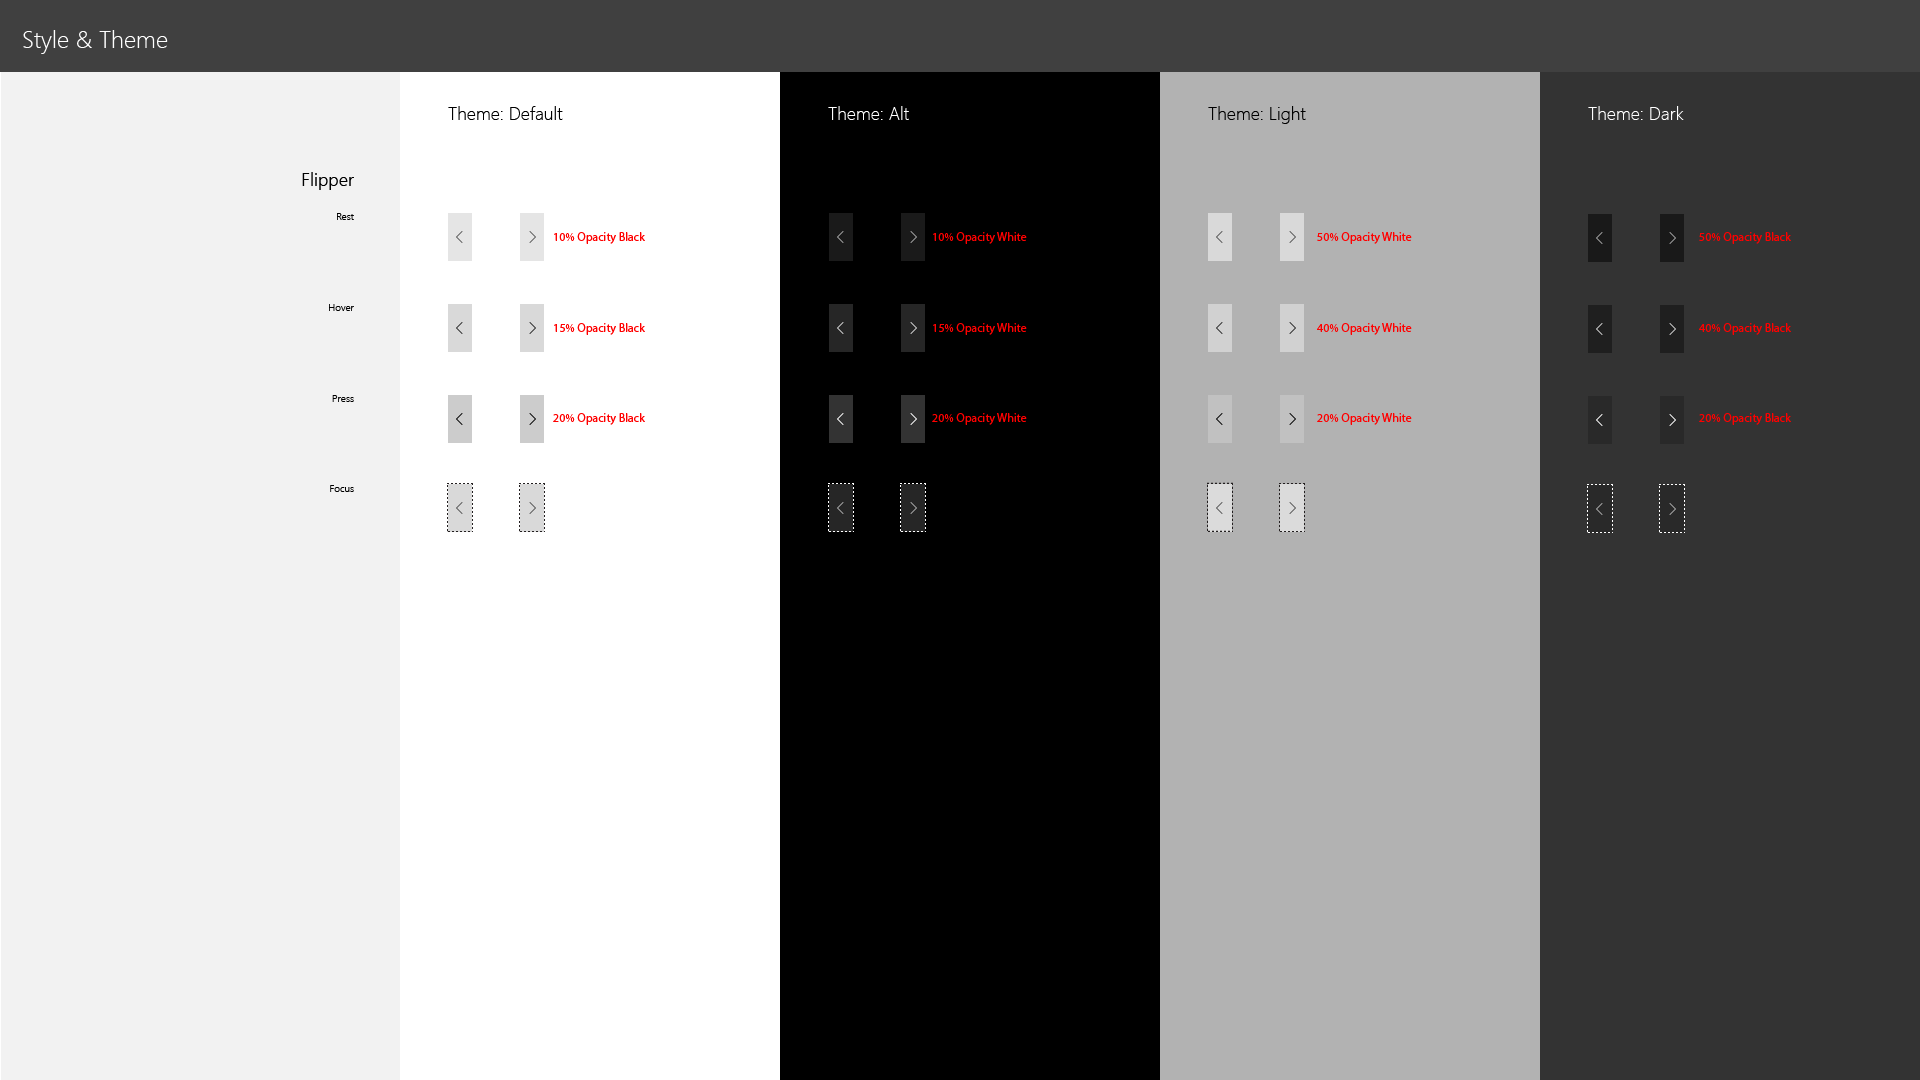Click the left flipper arrow in Theme Default Press

click(459, 418)
